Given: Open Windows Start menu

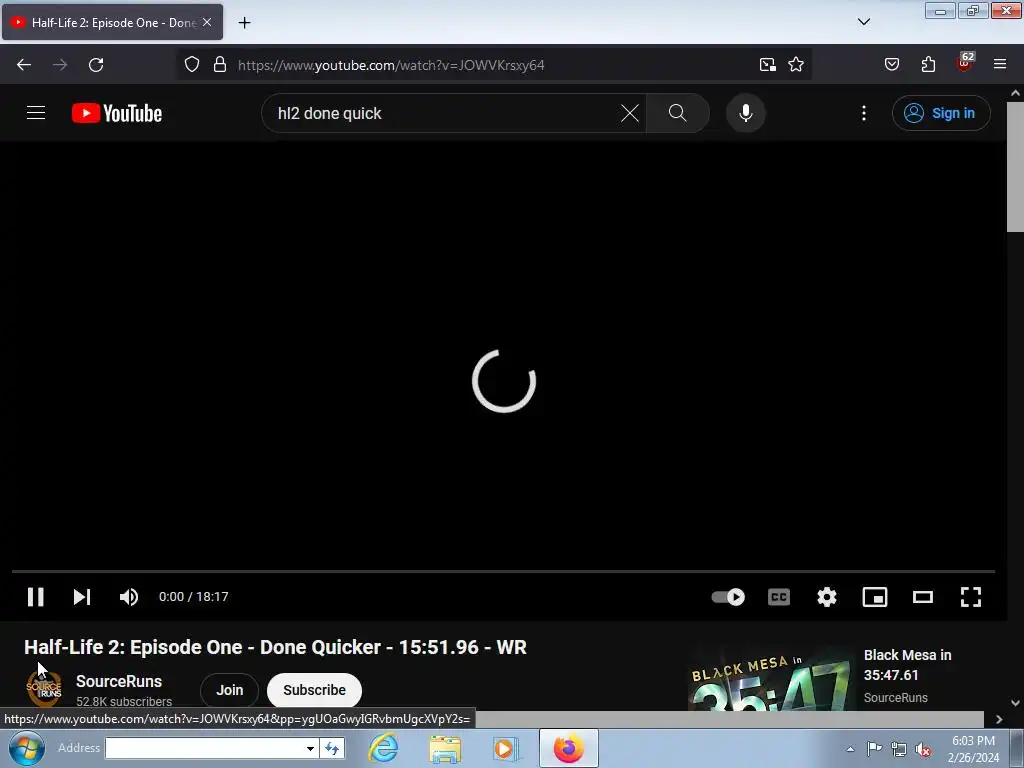Looking at the screenshot, I should 26,748.
